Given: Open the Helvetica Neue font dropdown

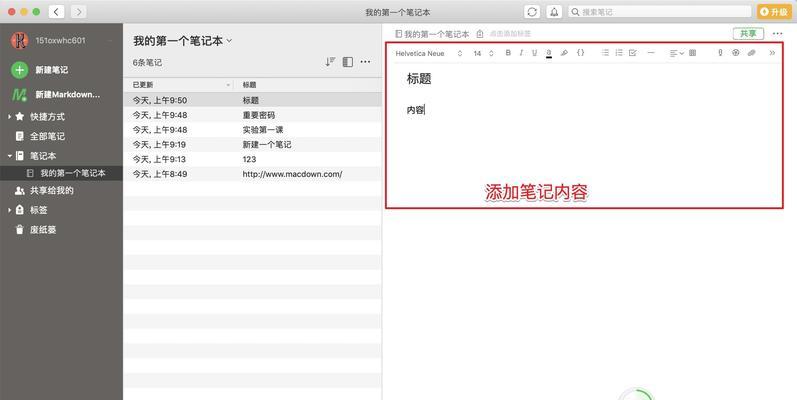Looking at the screenshot, I should tap(420, 53).
